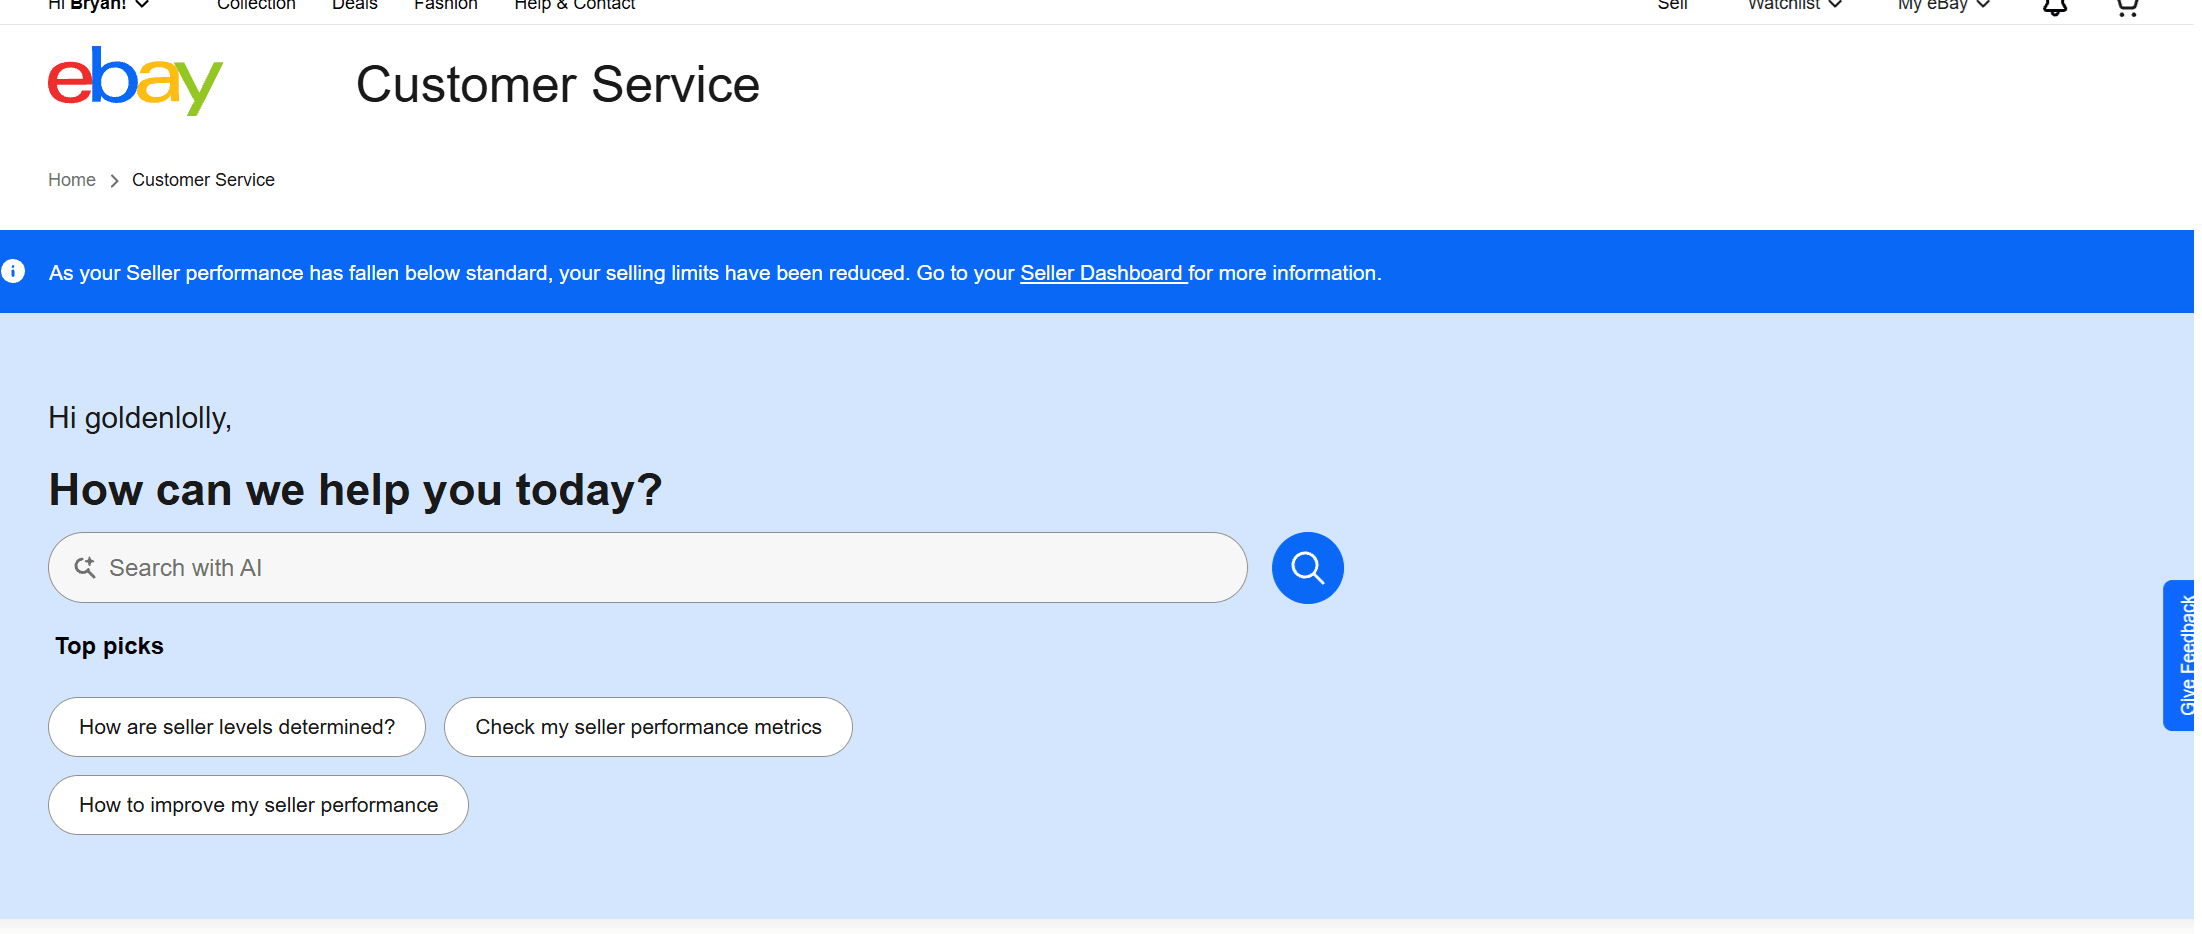Image resolution: width=2202 pixels, height=934 pixels.
Task: Click the Search with AI field
Action: 648,568
